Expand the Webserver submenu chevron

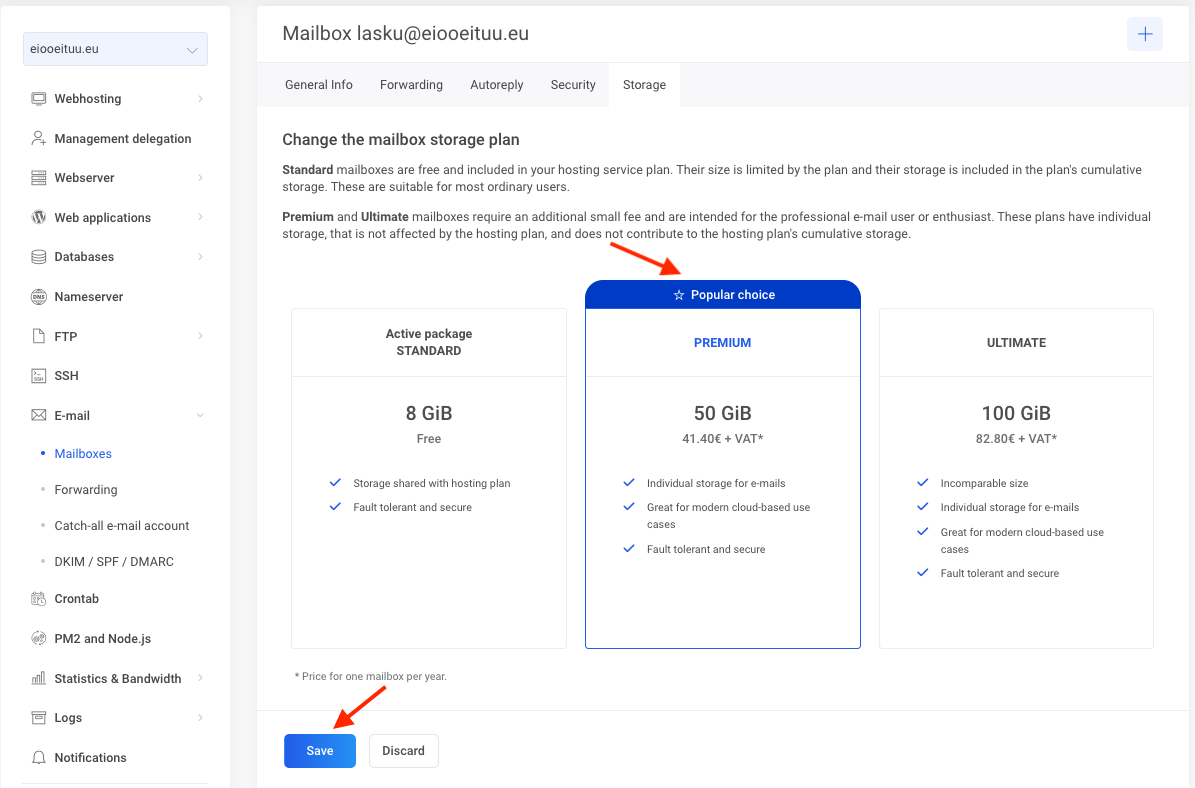pos(200,178)
